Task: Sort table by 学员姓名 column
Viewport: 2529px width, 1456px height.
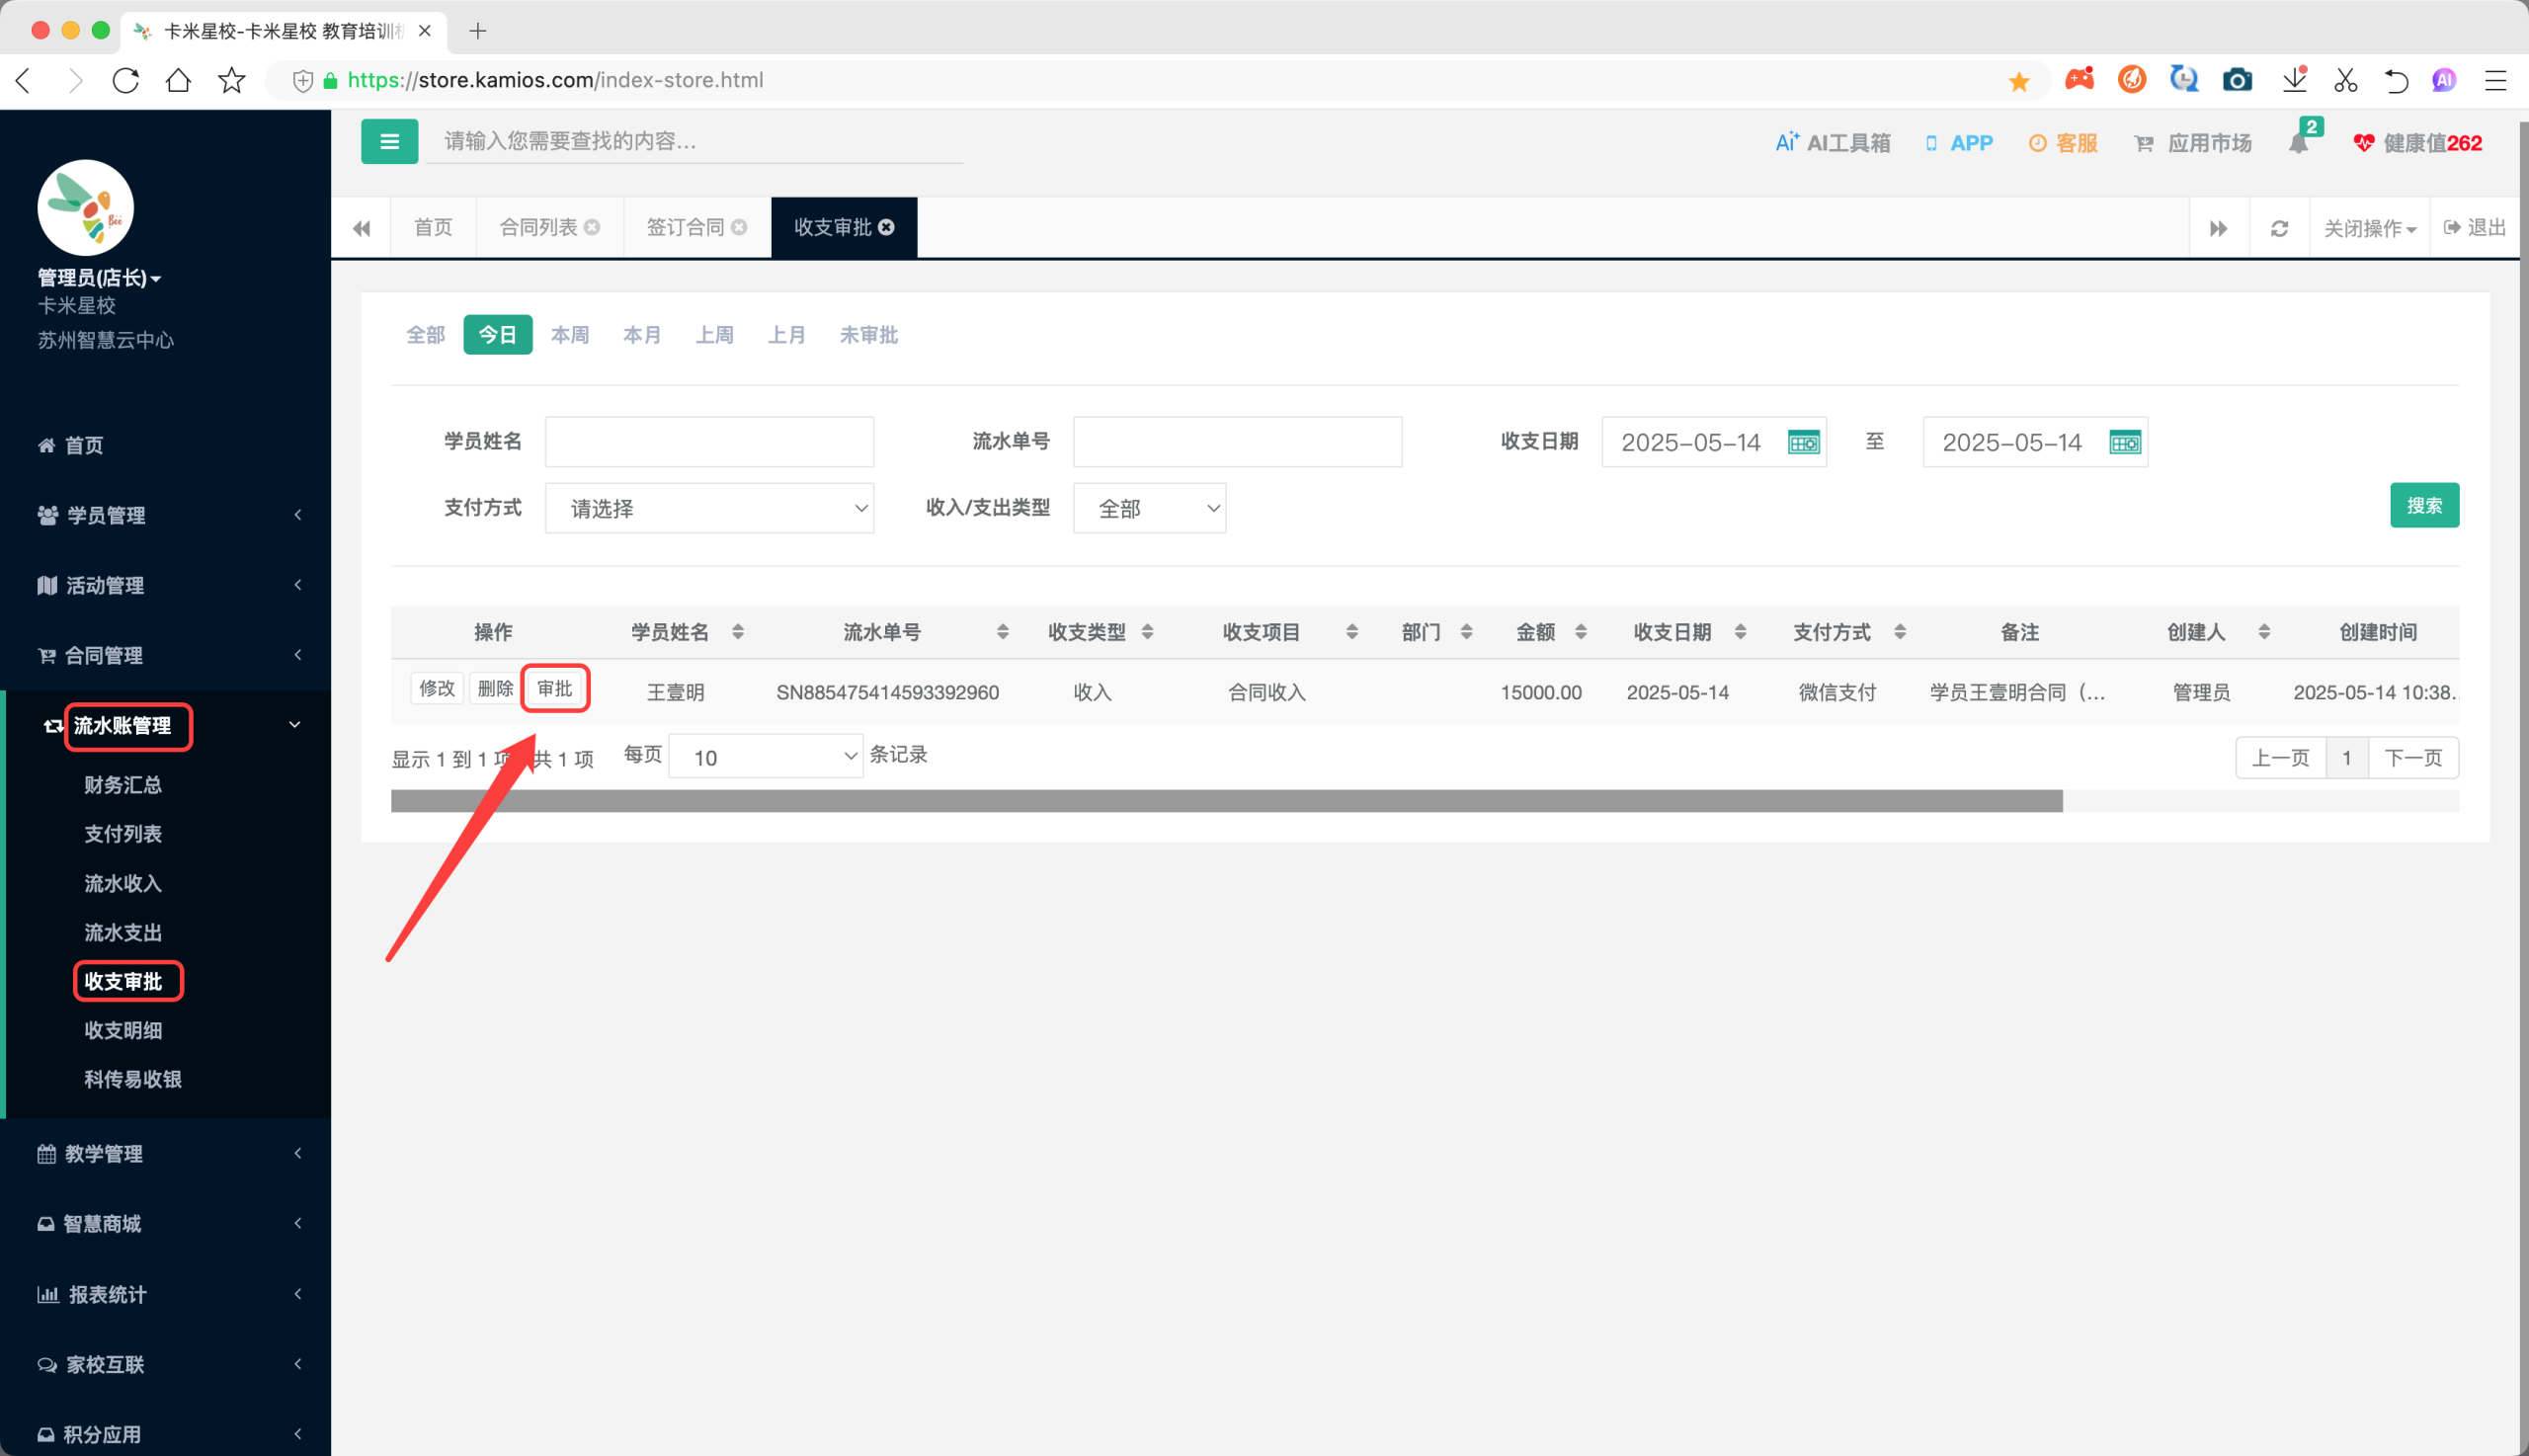Action: (737, 632)
